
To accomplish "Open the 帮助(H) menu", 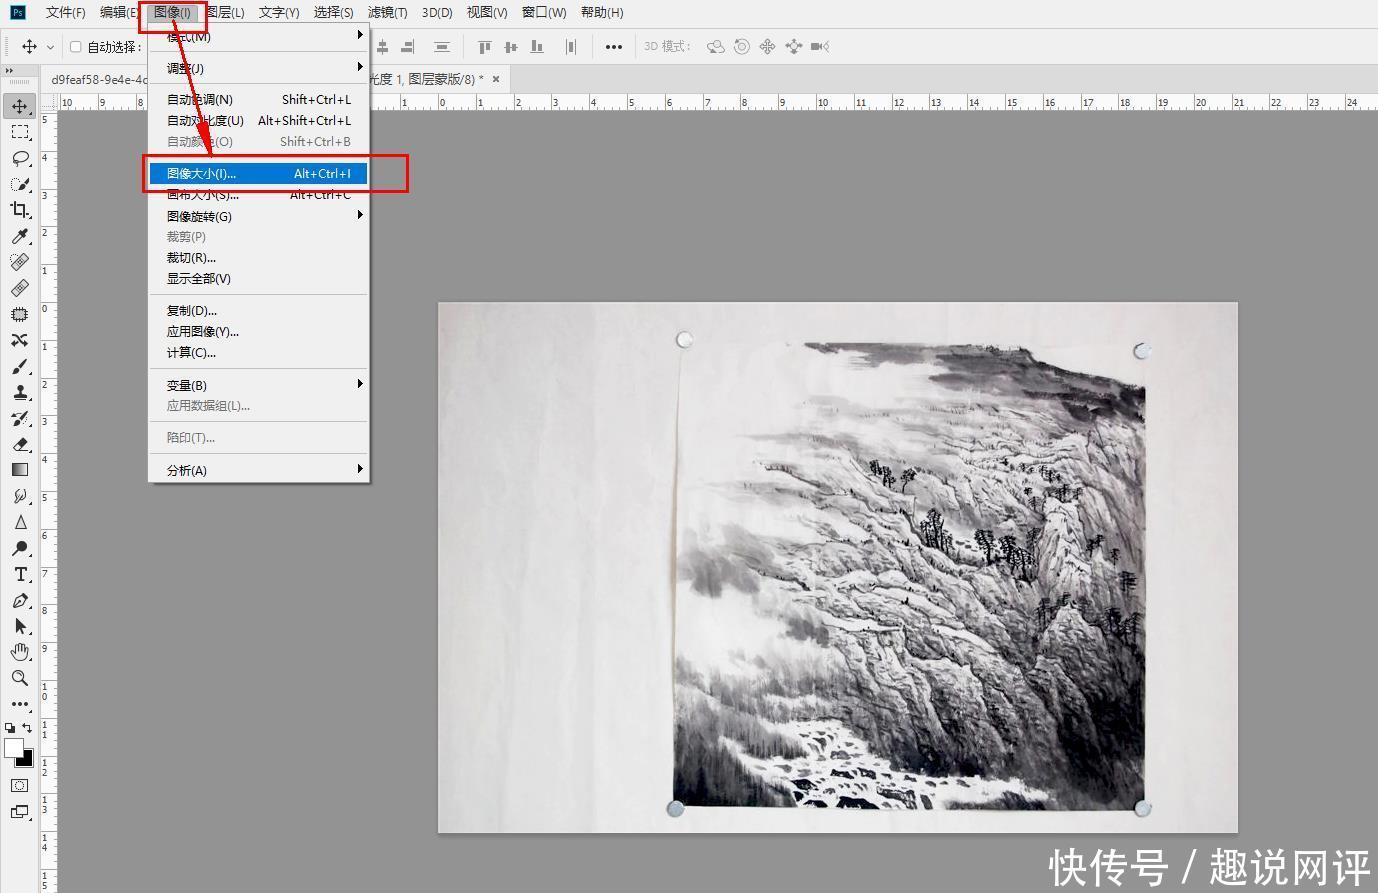I will [x=602, y=12].
